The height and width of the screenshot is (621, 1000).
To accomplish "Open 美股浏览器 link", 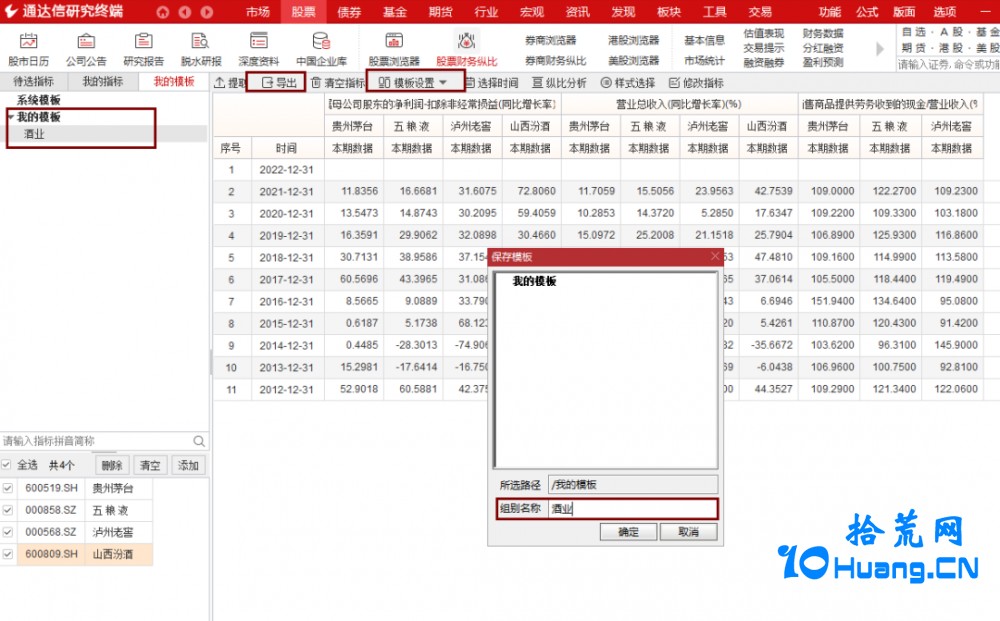I will (633, 61).
